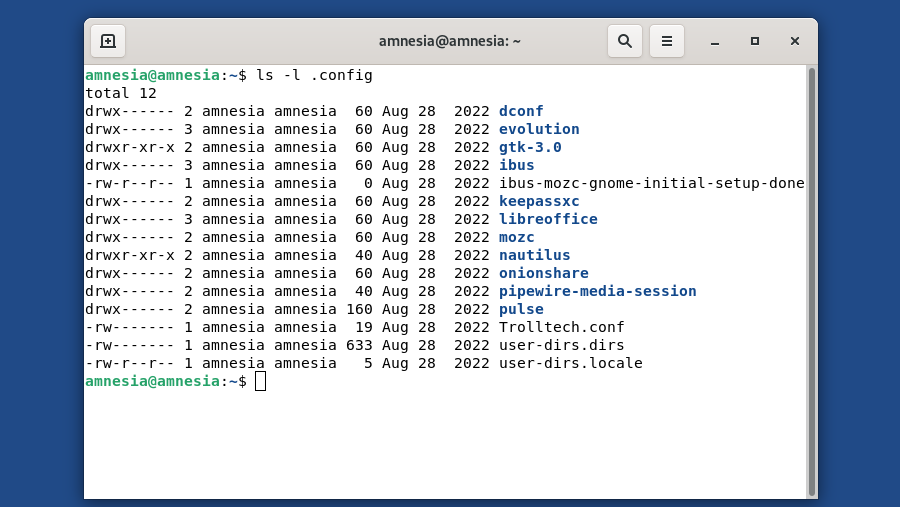Select the evolution directory name
Image resolution: width=900 pixels, height=507 pixels.
tap(539, 129)
